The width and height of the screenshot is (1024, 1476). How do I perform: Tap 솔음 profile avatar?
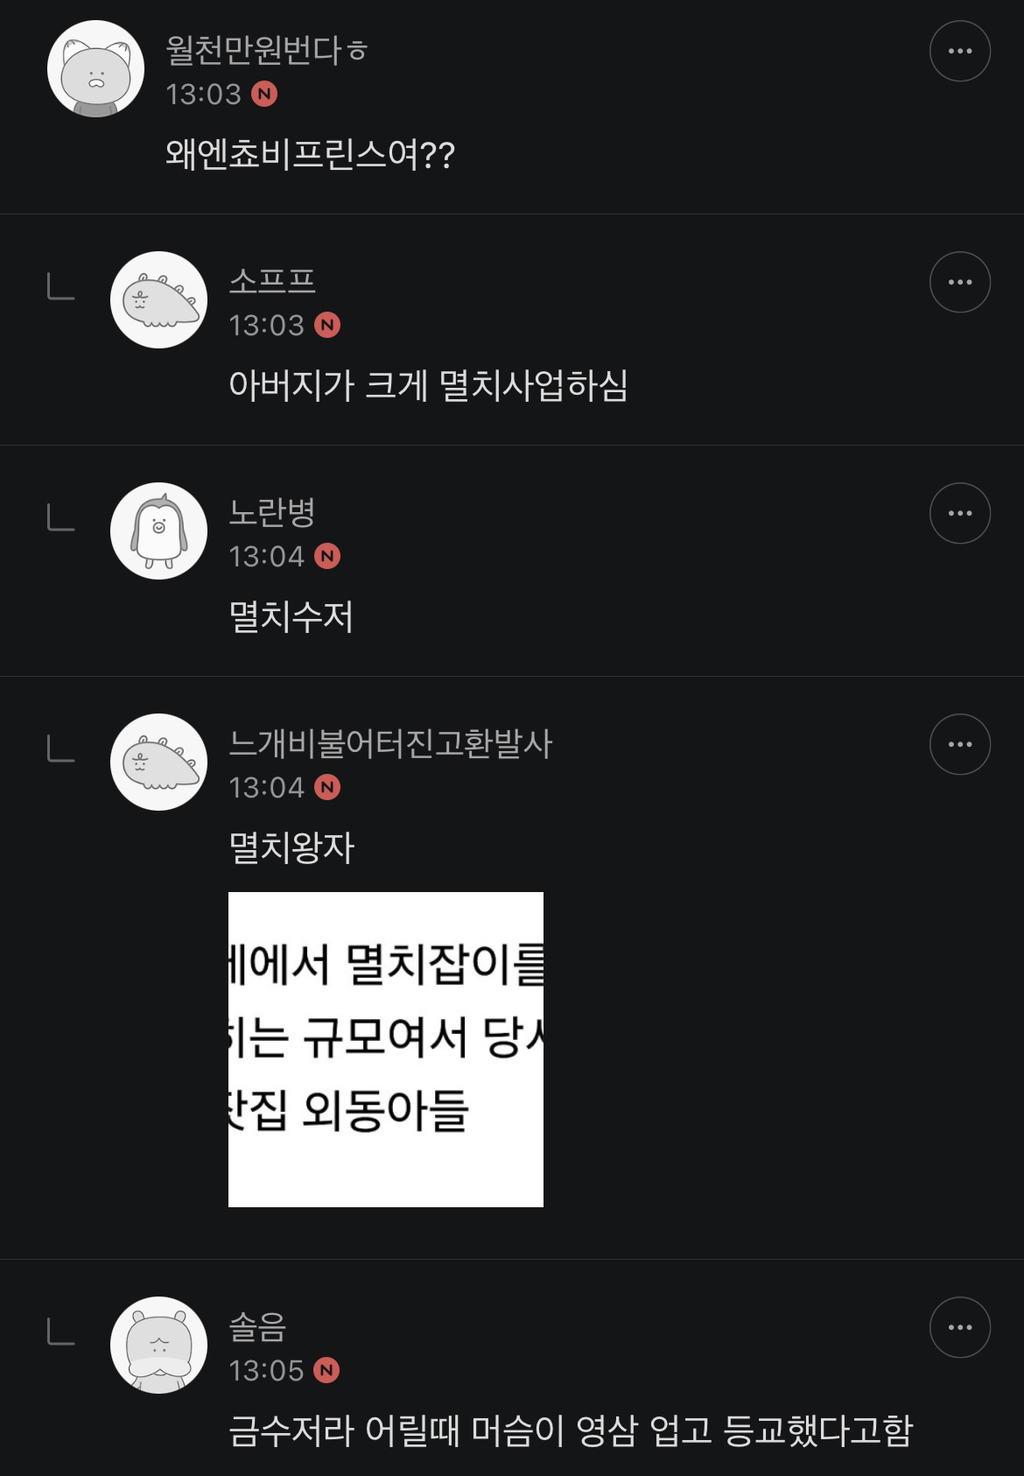159,1345
